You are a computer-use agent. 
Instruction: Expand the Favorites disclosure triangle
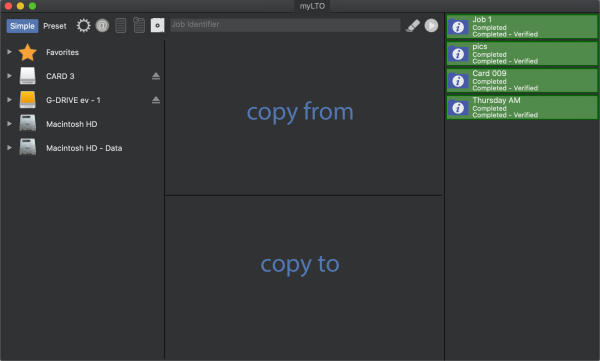click(9, 52)
